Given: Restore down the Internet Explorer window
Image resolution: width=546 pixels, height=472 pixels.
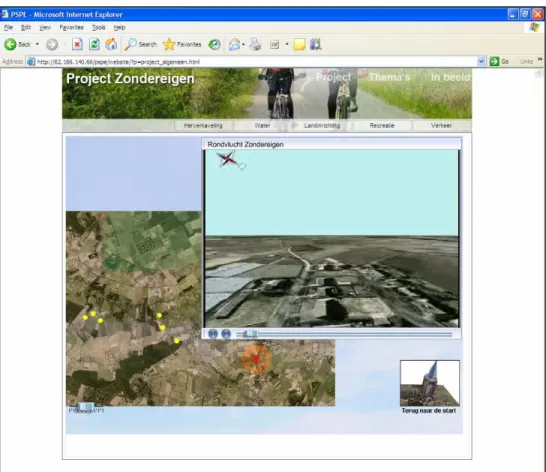Looking at the screenshot, I should point(525,14).
